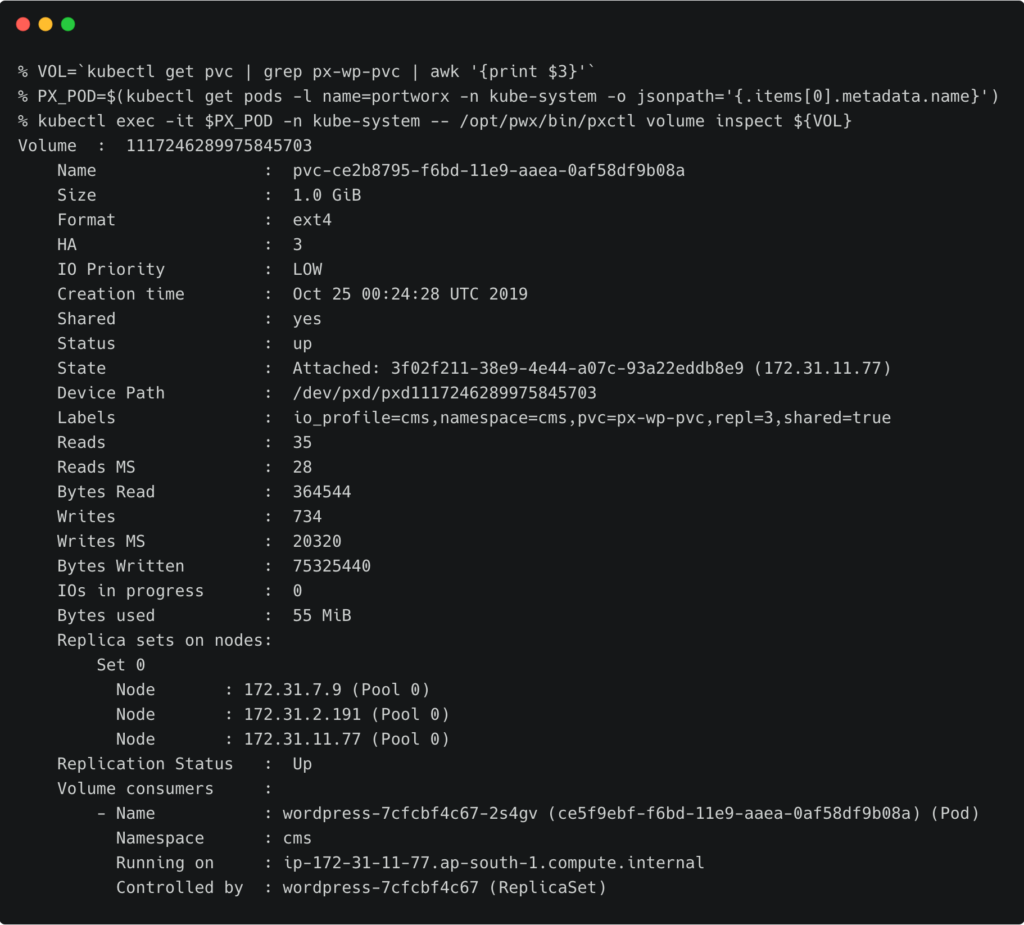The image size is (1024, 925).
Task: Click the Attached state value text
Action: pyautogui.click(x=591, y=368)
